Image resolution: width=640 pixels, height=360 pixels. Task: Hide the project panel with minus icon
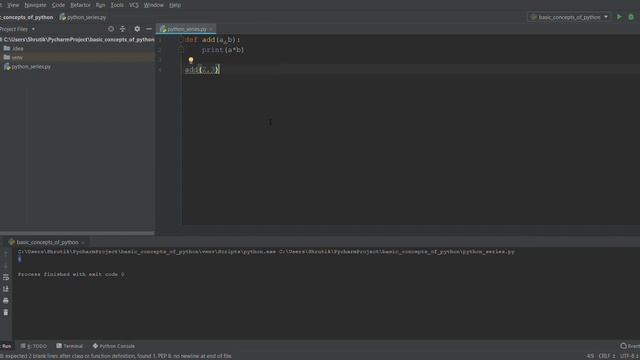[x=149, y=29]
